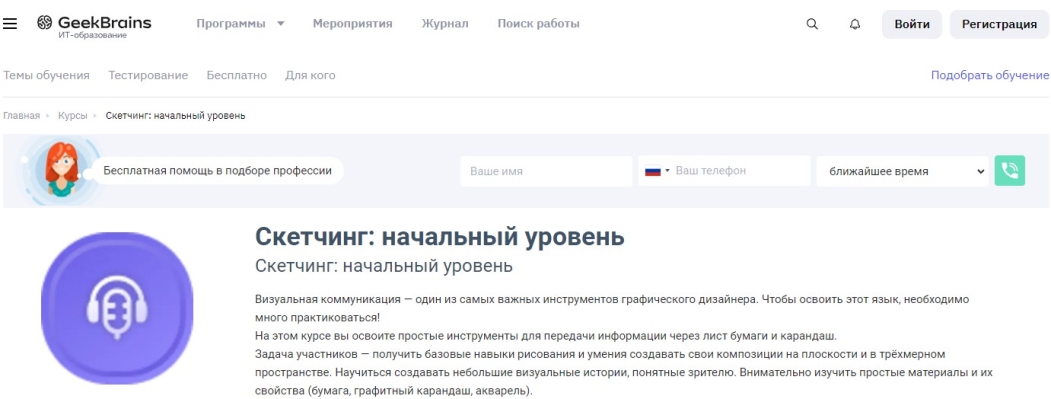
Task: Open the Журнал page
Action: click(445, 23)
